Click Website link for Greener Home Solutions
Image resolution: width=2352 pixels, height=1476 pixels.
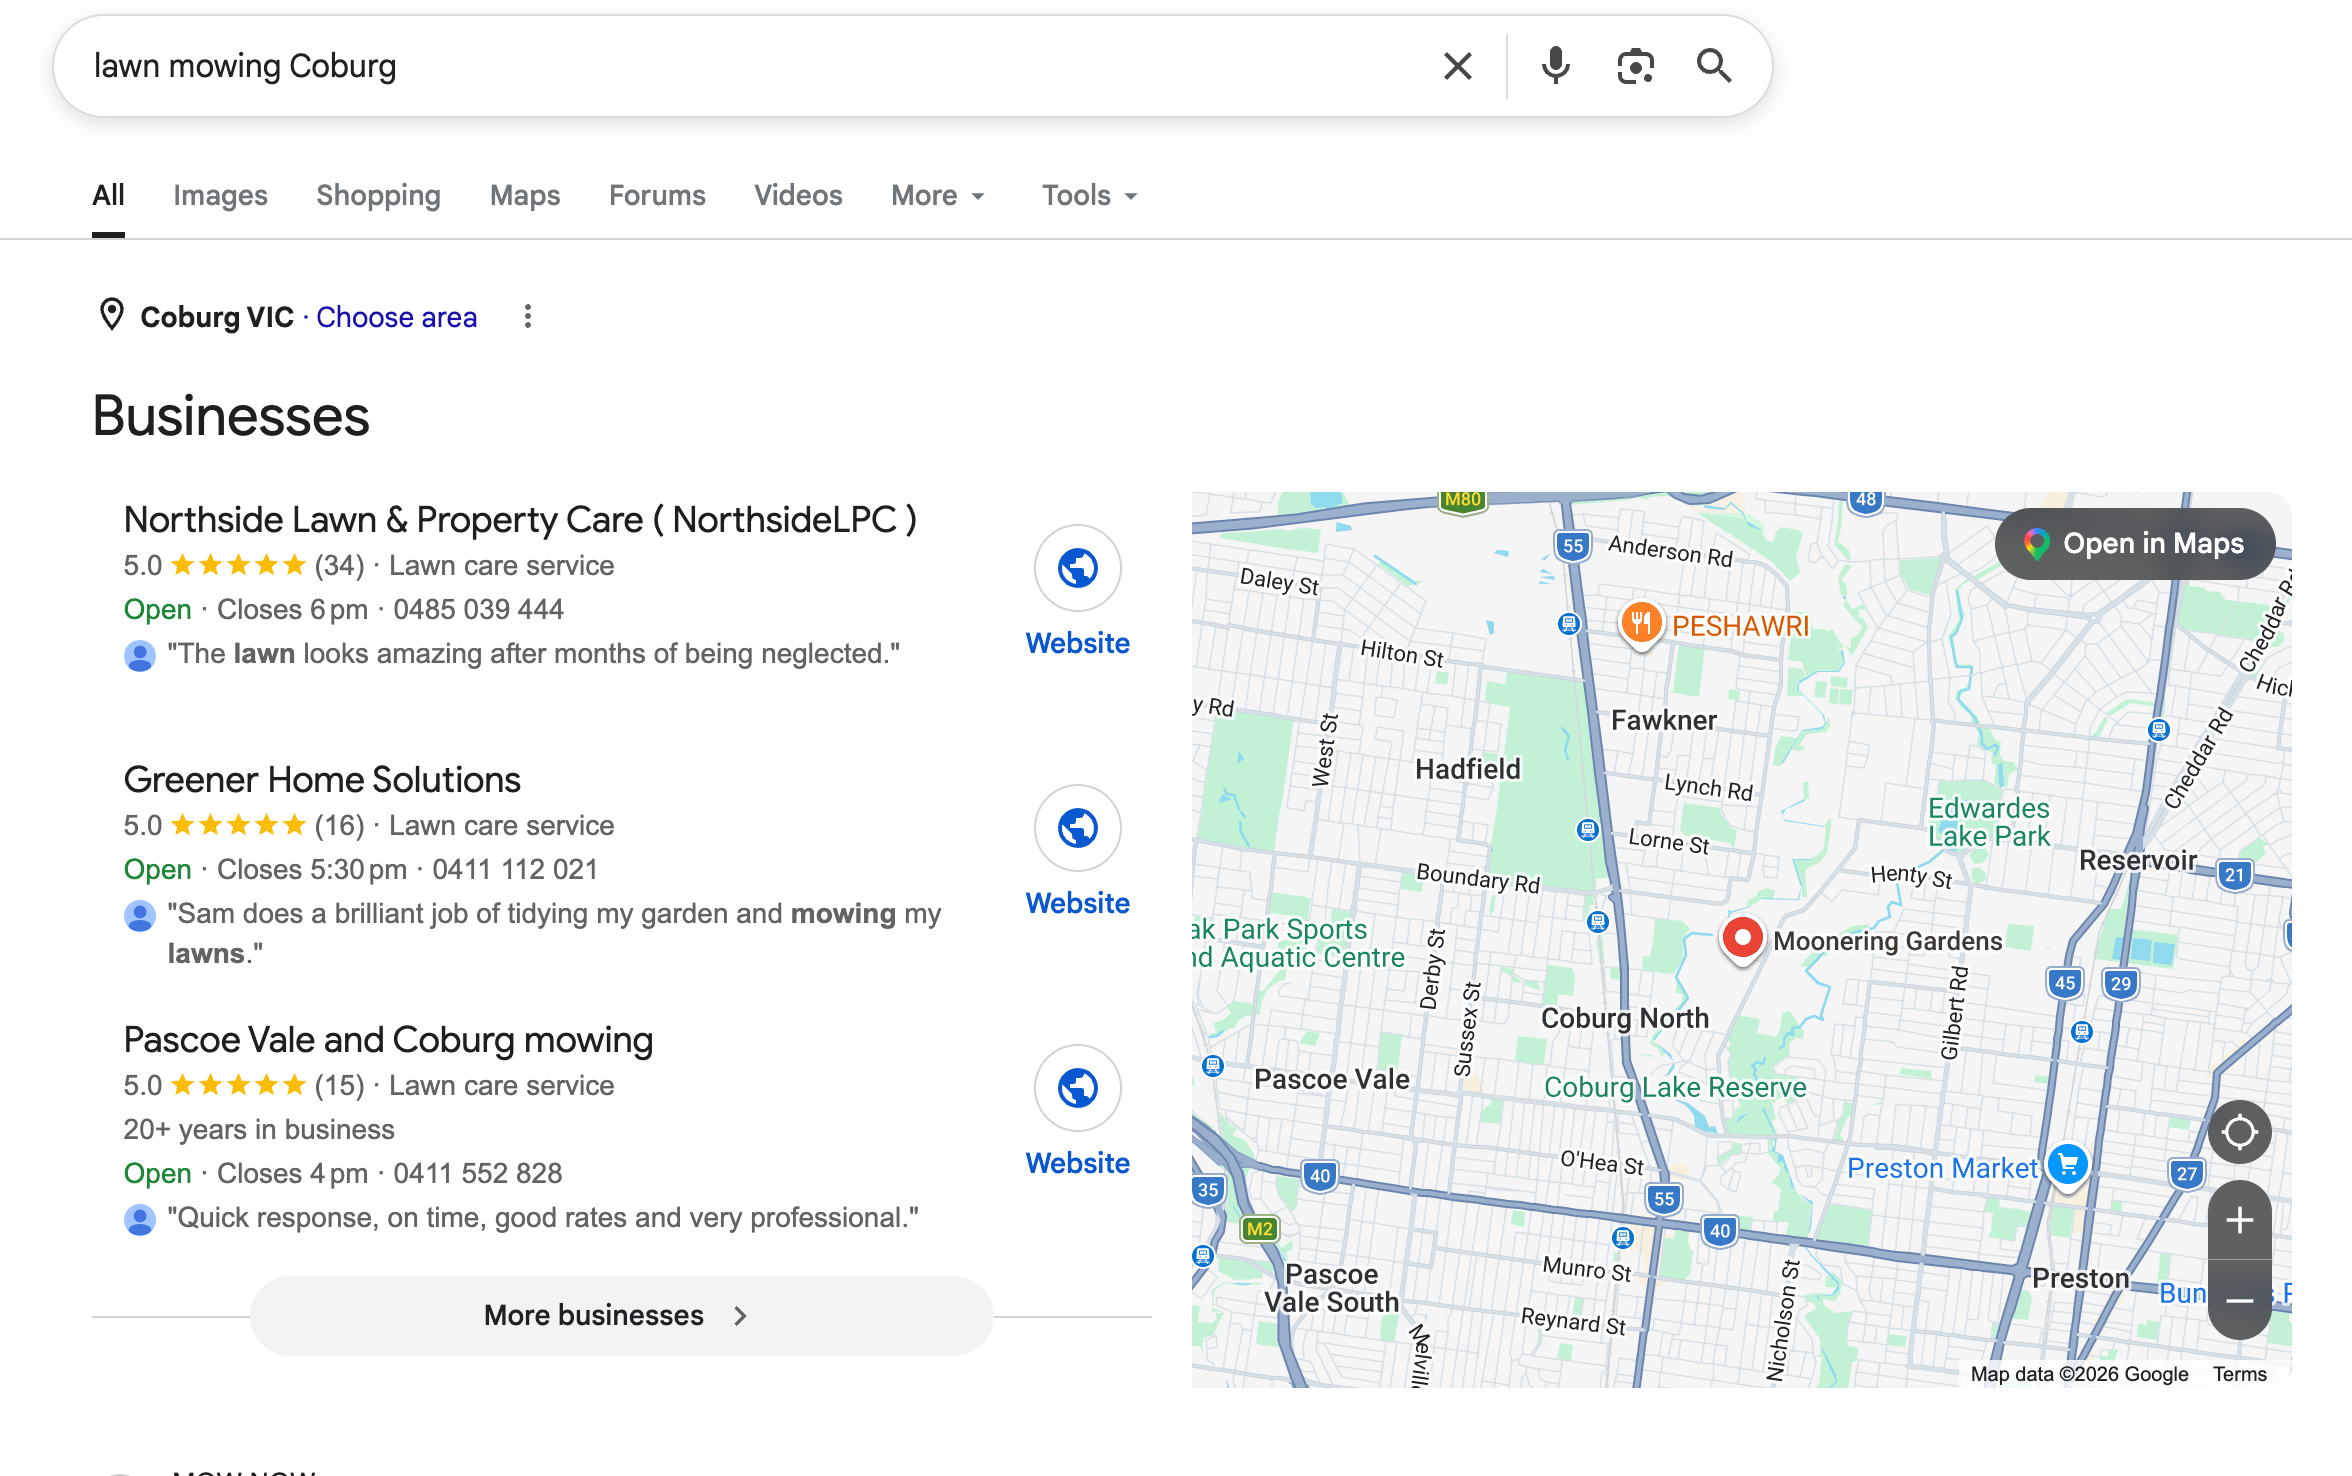point(1077,903)
